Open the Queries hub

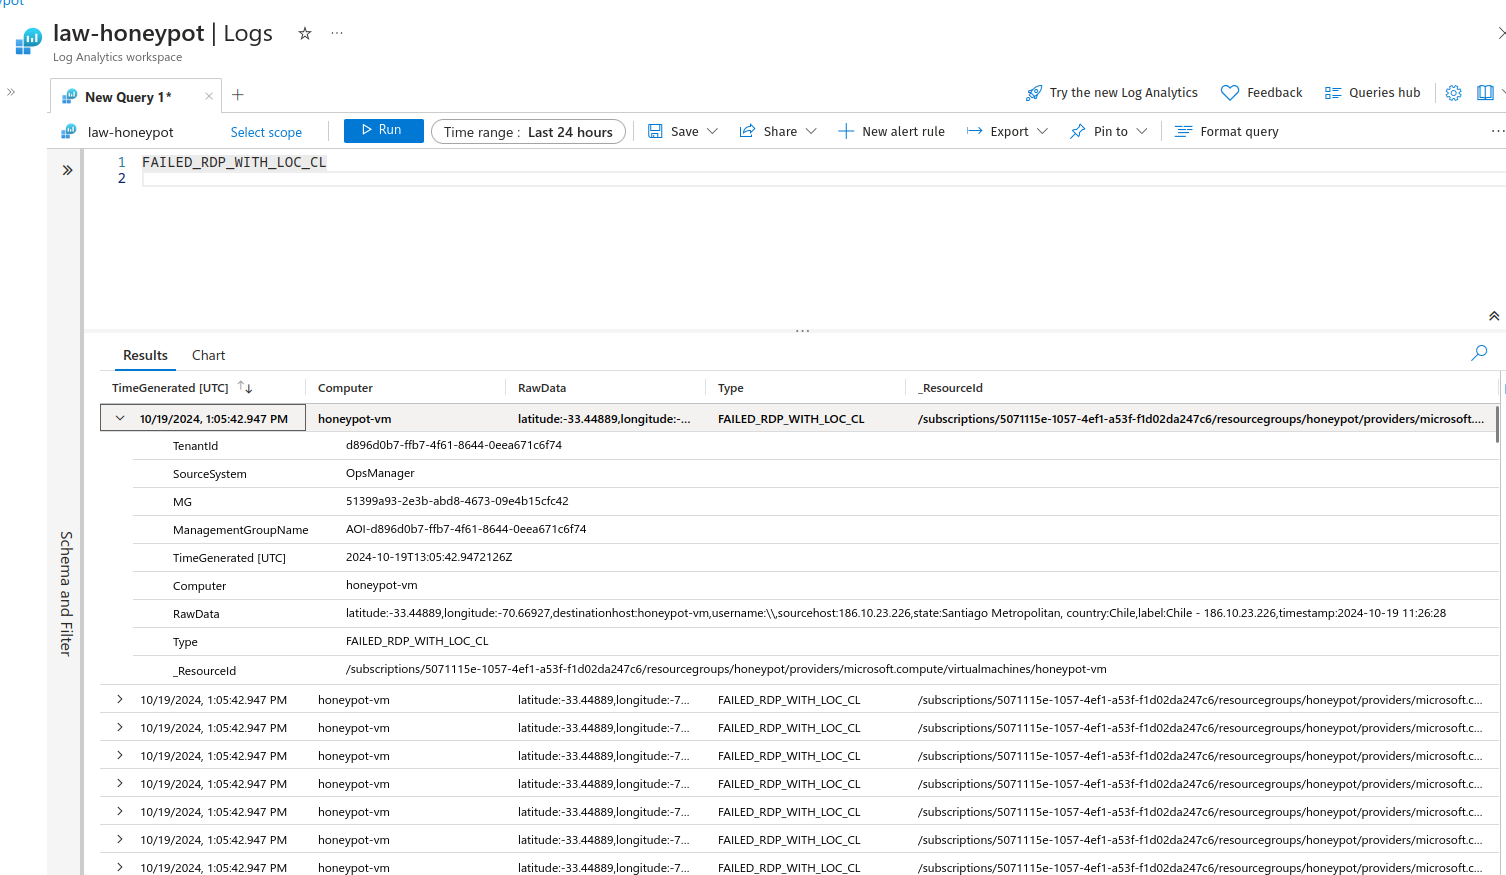[1372, 93]
